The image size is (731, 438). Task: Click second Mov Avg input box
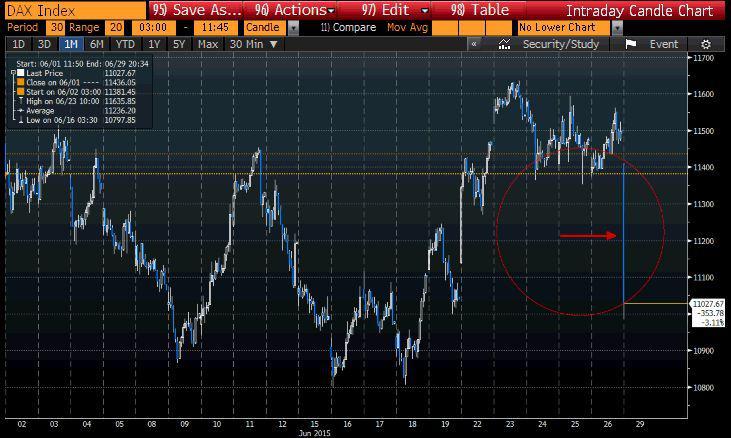[471, 28]
